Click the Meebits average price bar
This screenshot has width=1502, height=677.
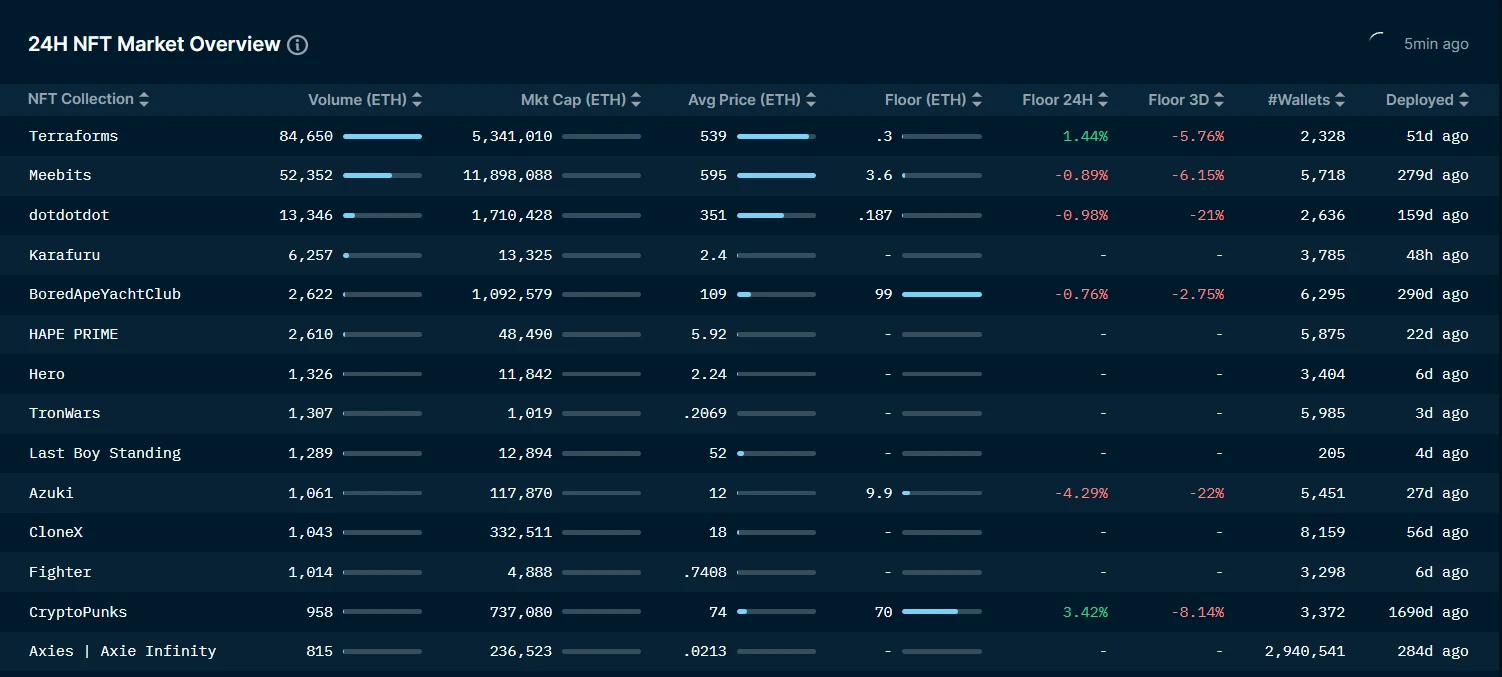pyautogui.click(x=776, y=175)
